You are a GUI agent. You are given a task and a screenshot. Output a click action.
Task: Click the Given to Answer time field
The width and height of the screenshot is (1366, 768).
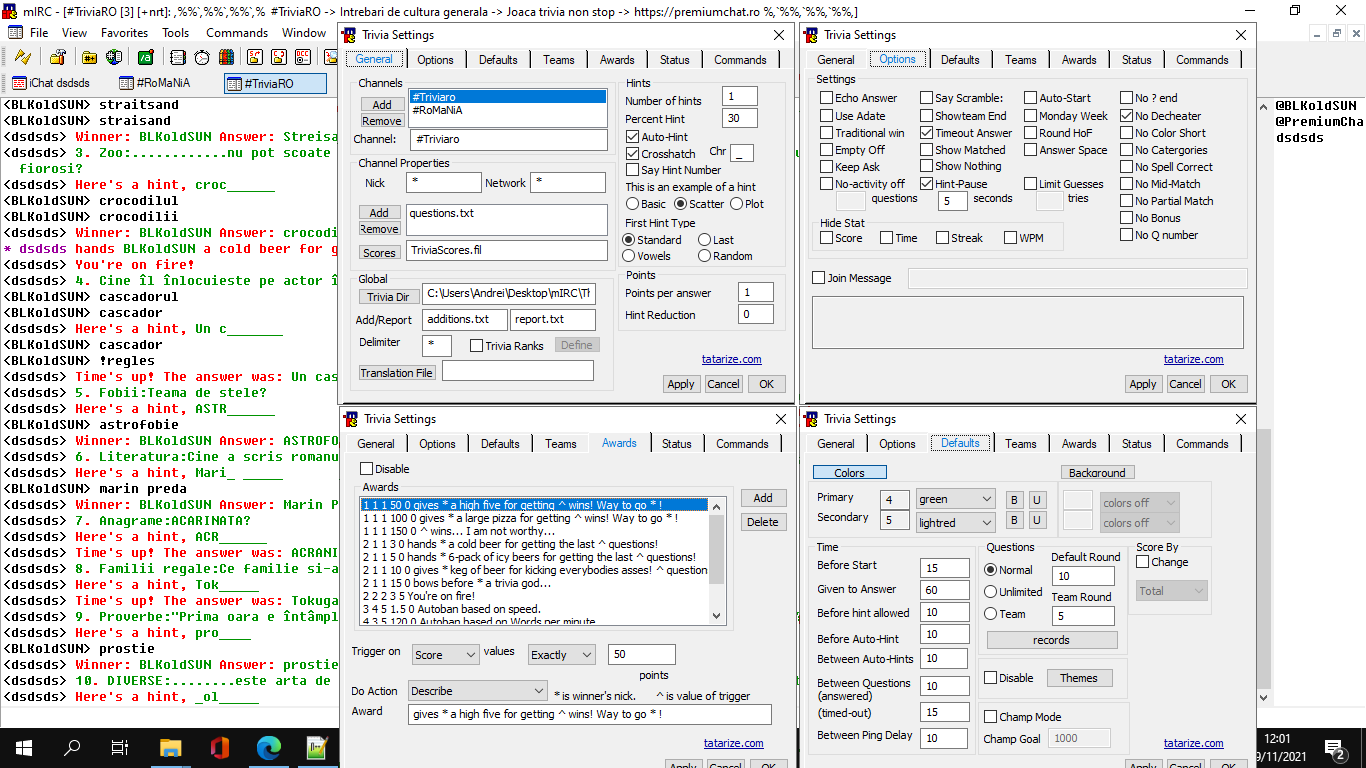click(944, 590)
